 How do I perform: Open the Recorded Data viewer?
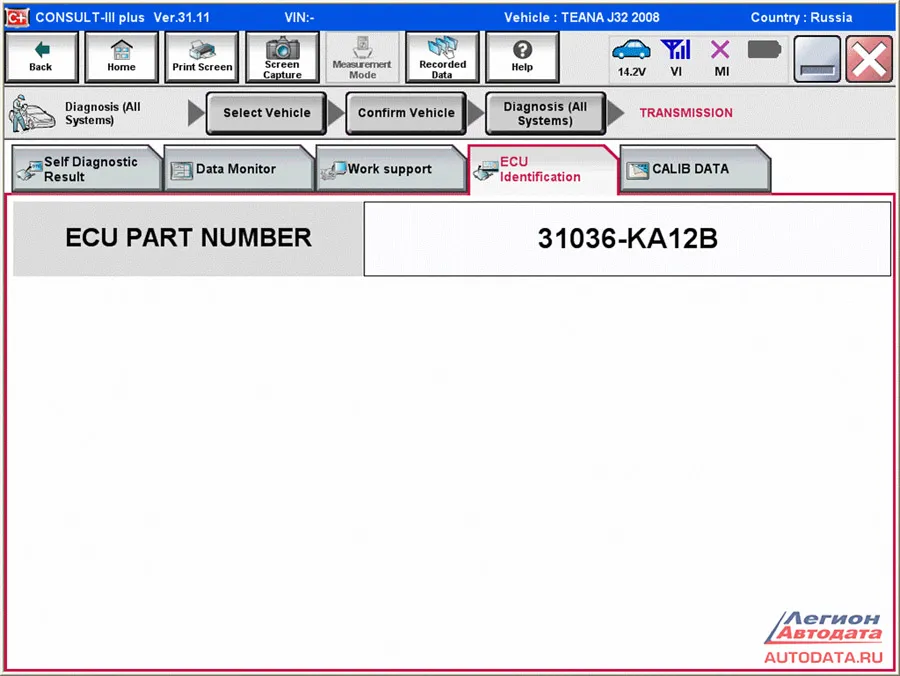point(442,57)
